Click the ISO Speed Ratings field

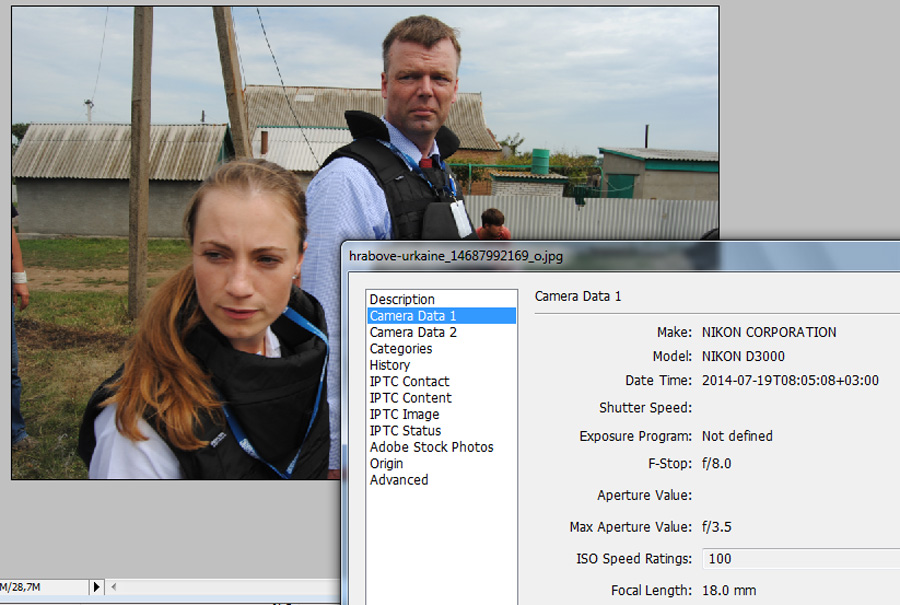point(801,559)
